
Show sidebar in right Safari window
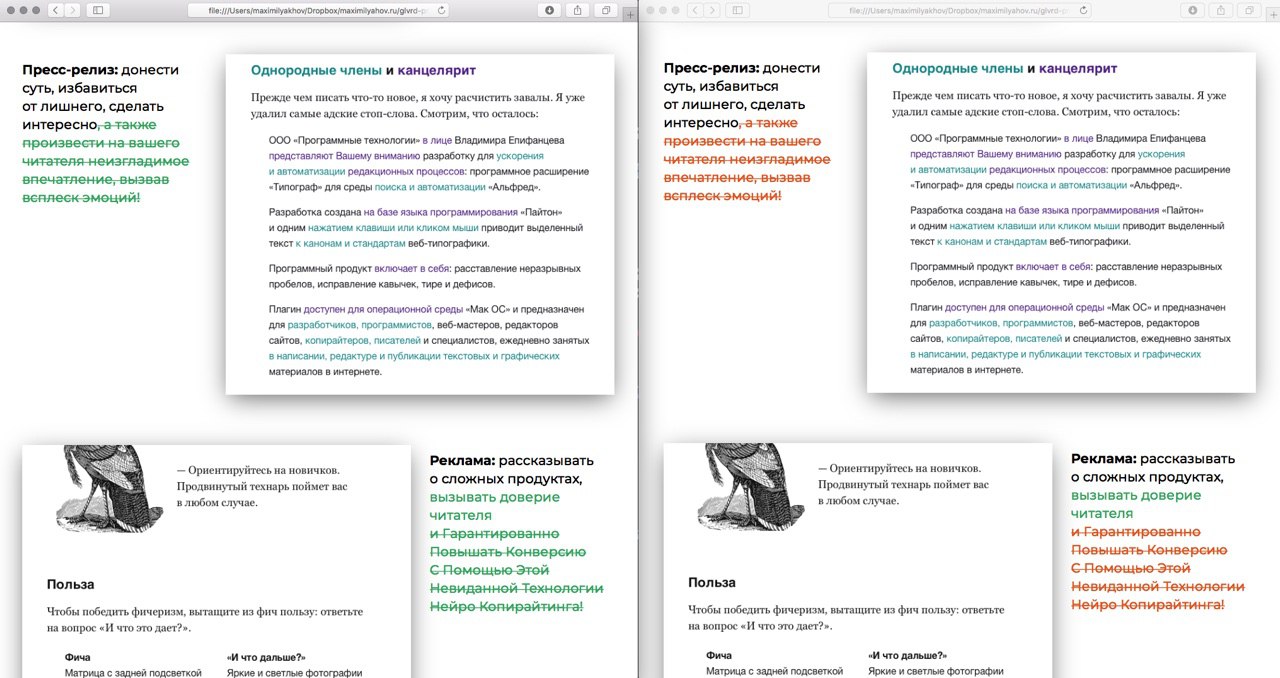click(738, 10)
